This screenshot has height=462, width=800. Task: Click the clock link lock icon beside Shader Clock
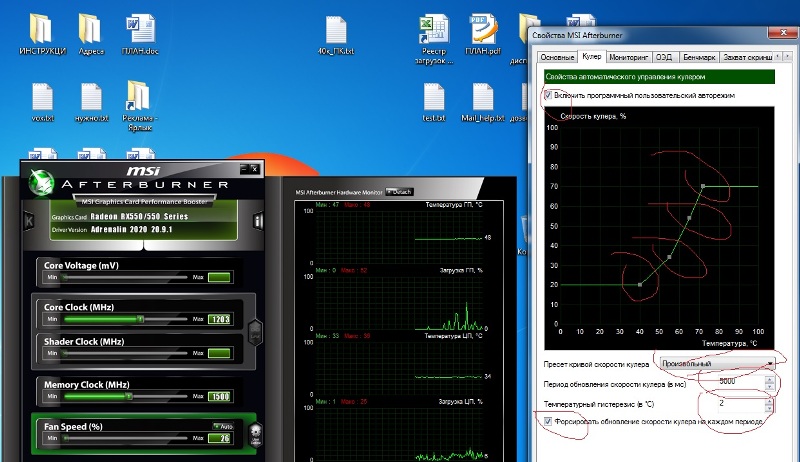255,331
